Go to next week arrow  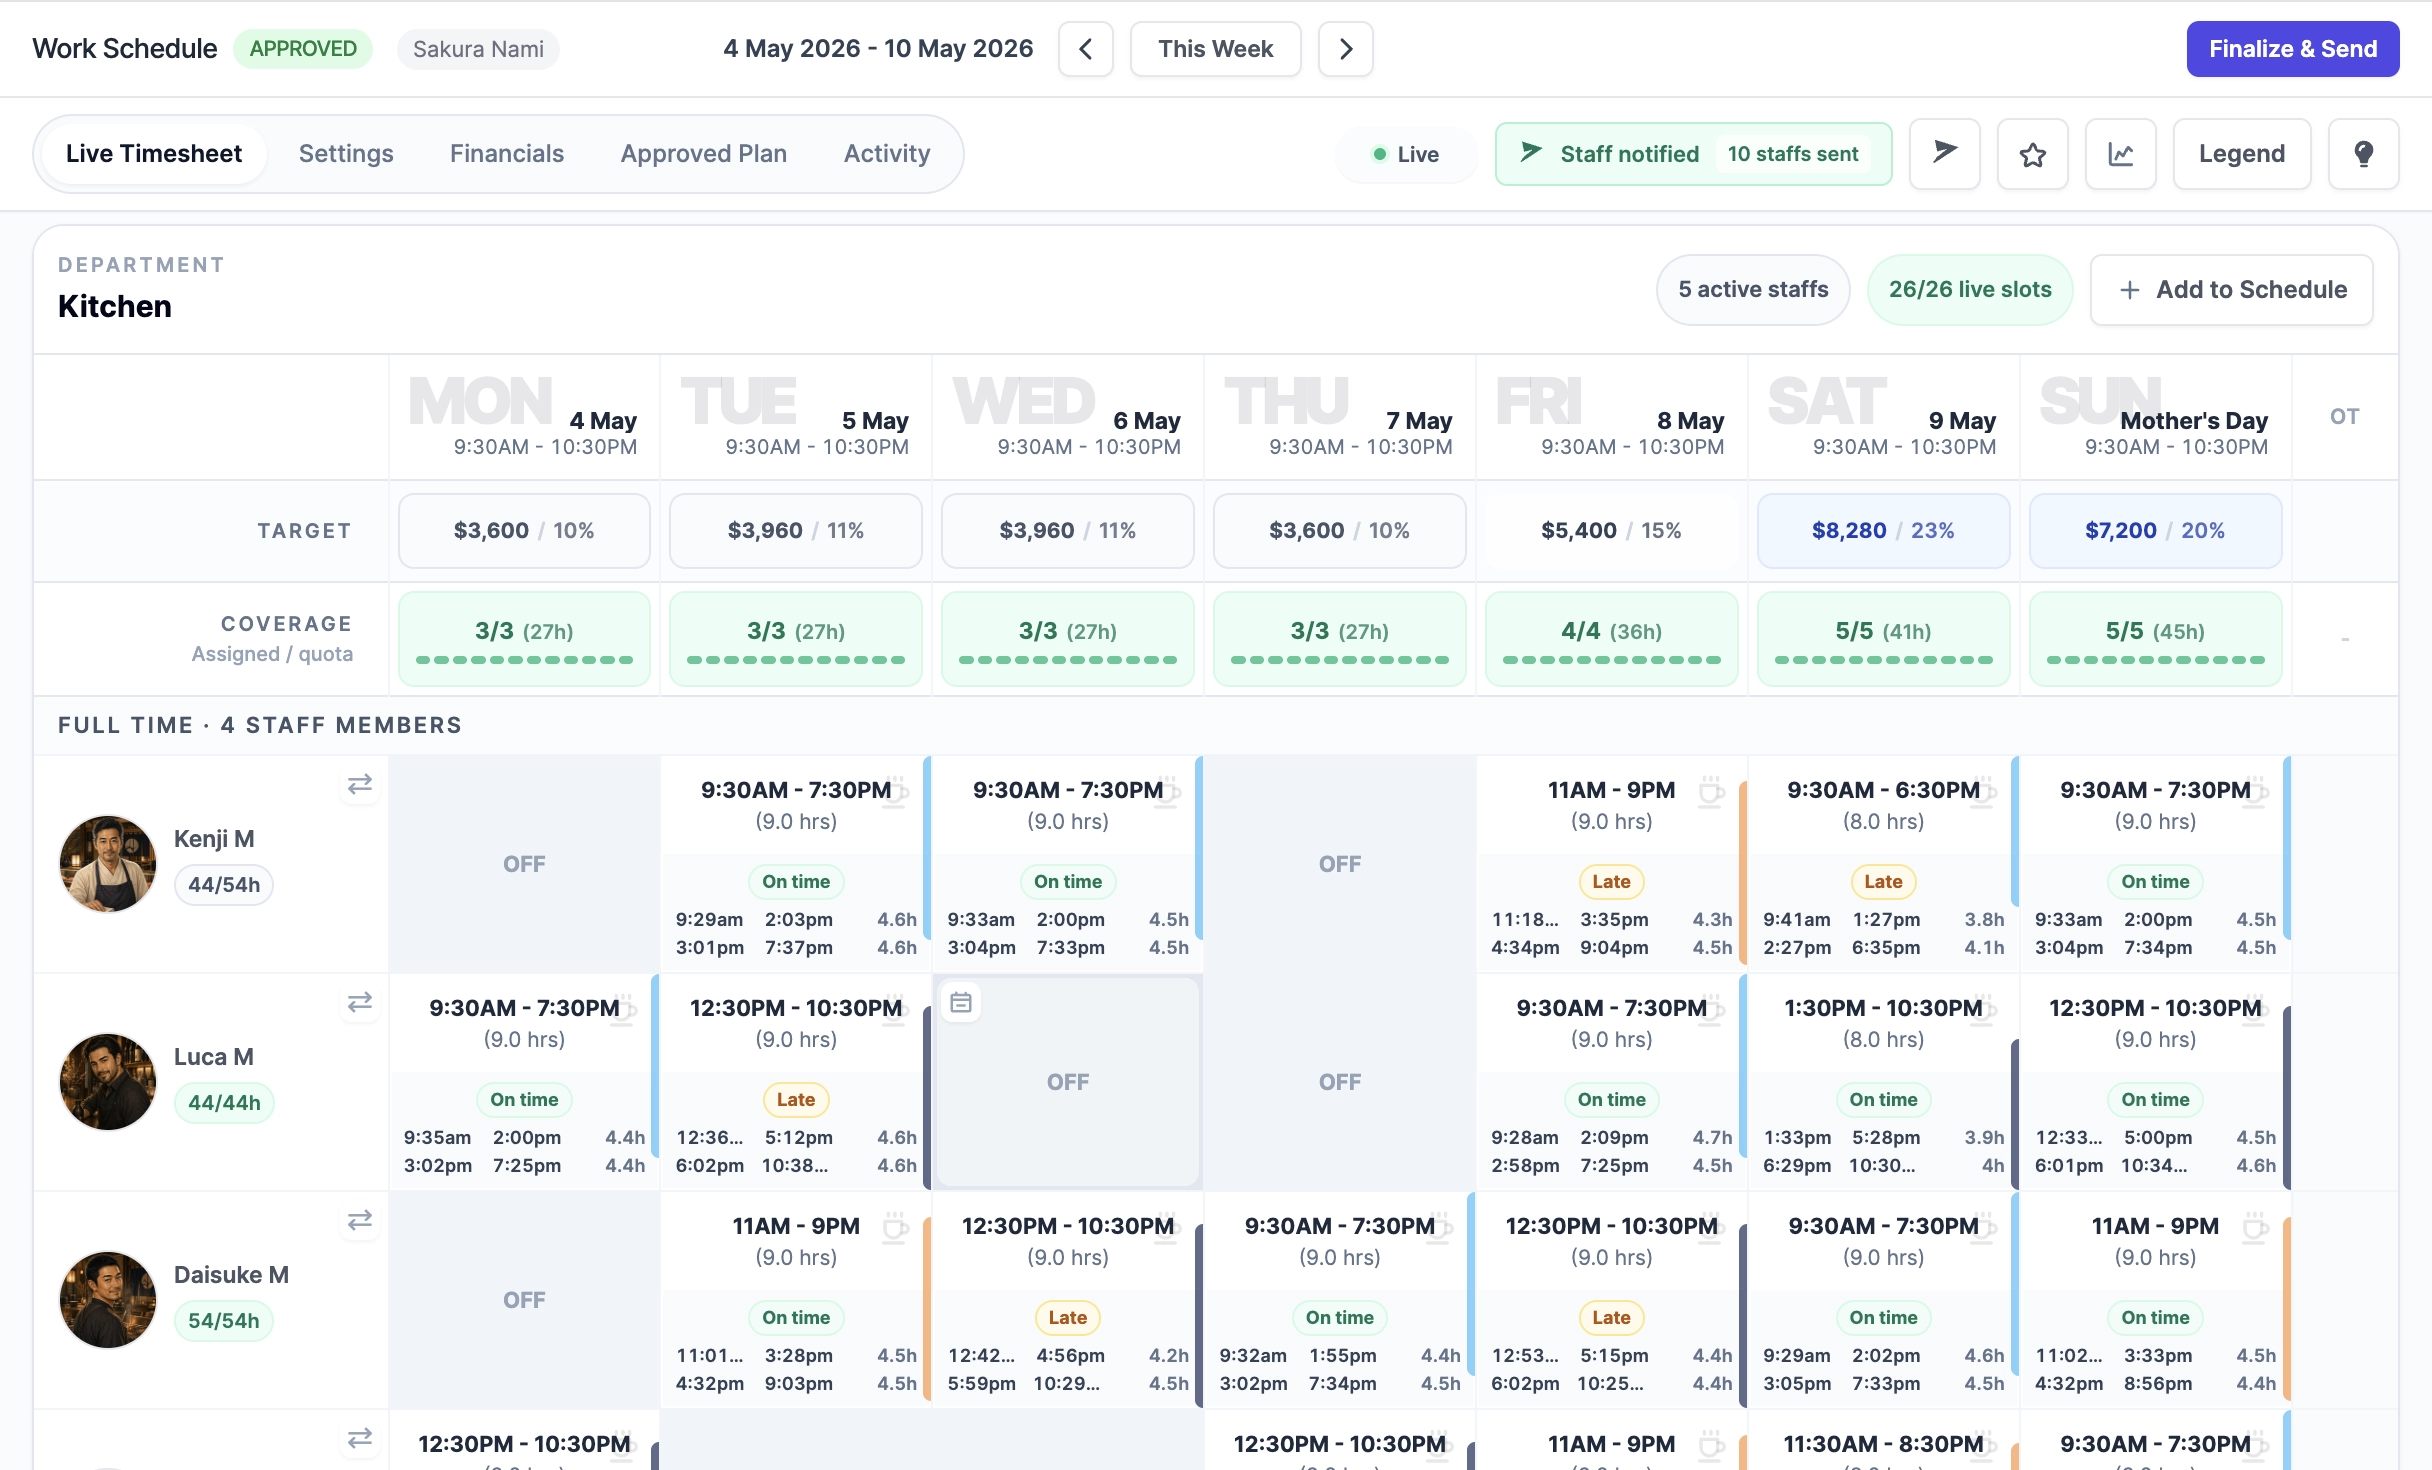[1345, 49]
